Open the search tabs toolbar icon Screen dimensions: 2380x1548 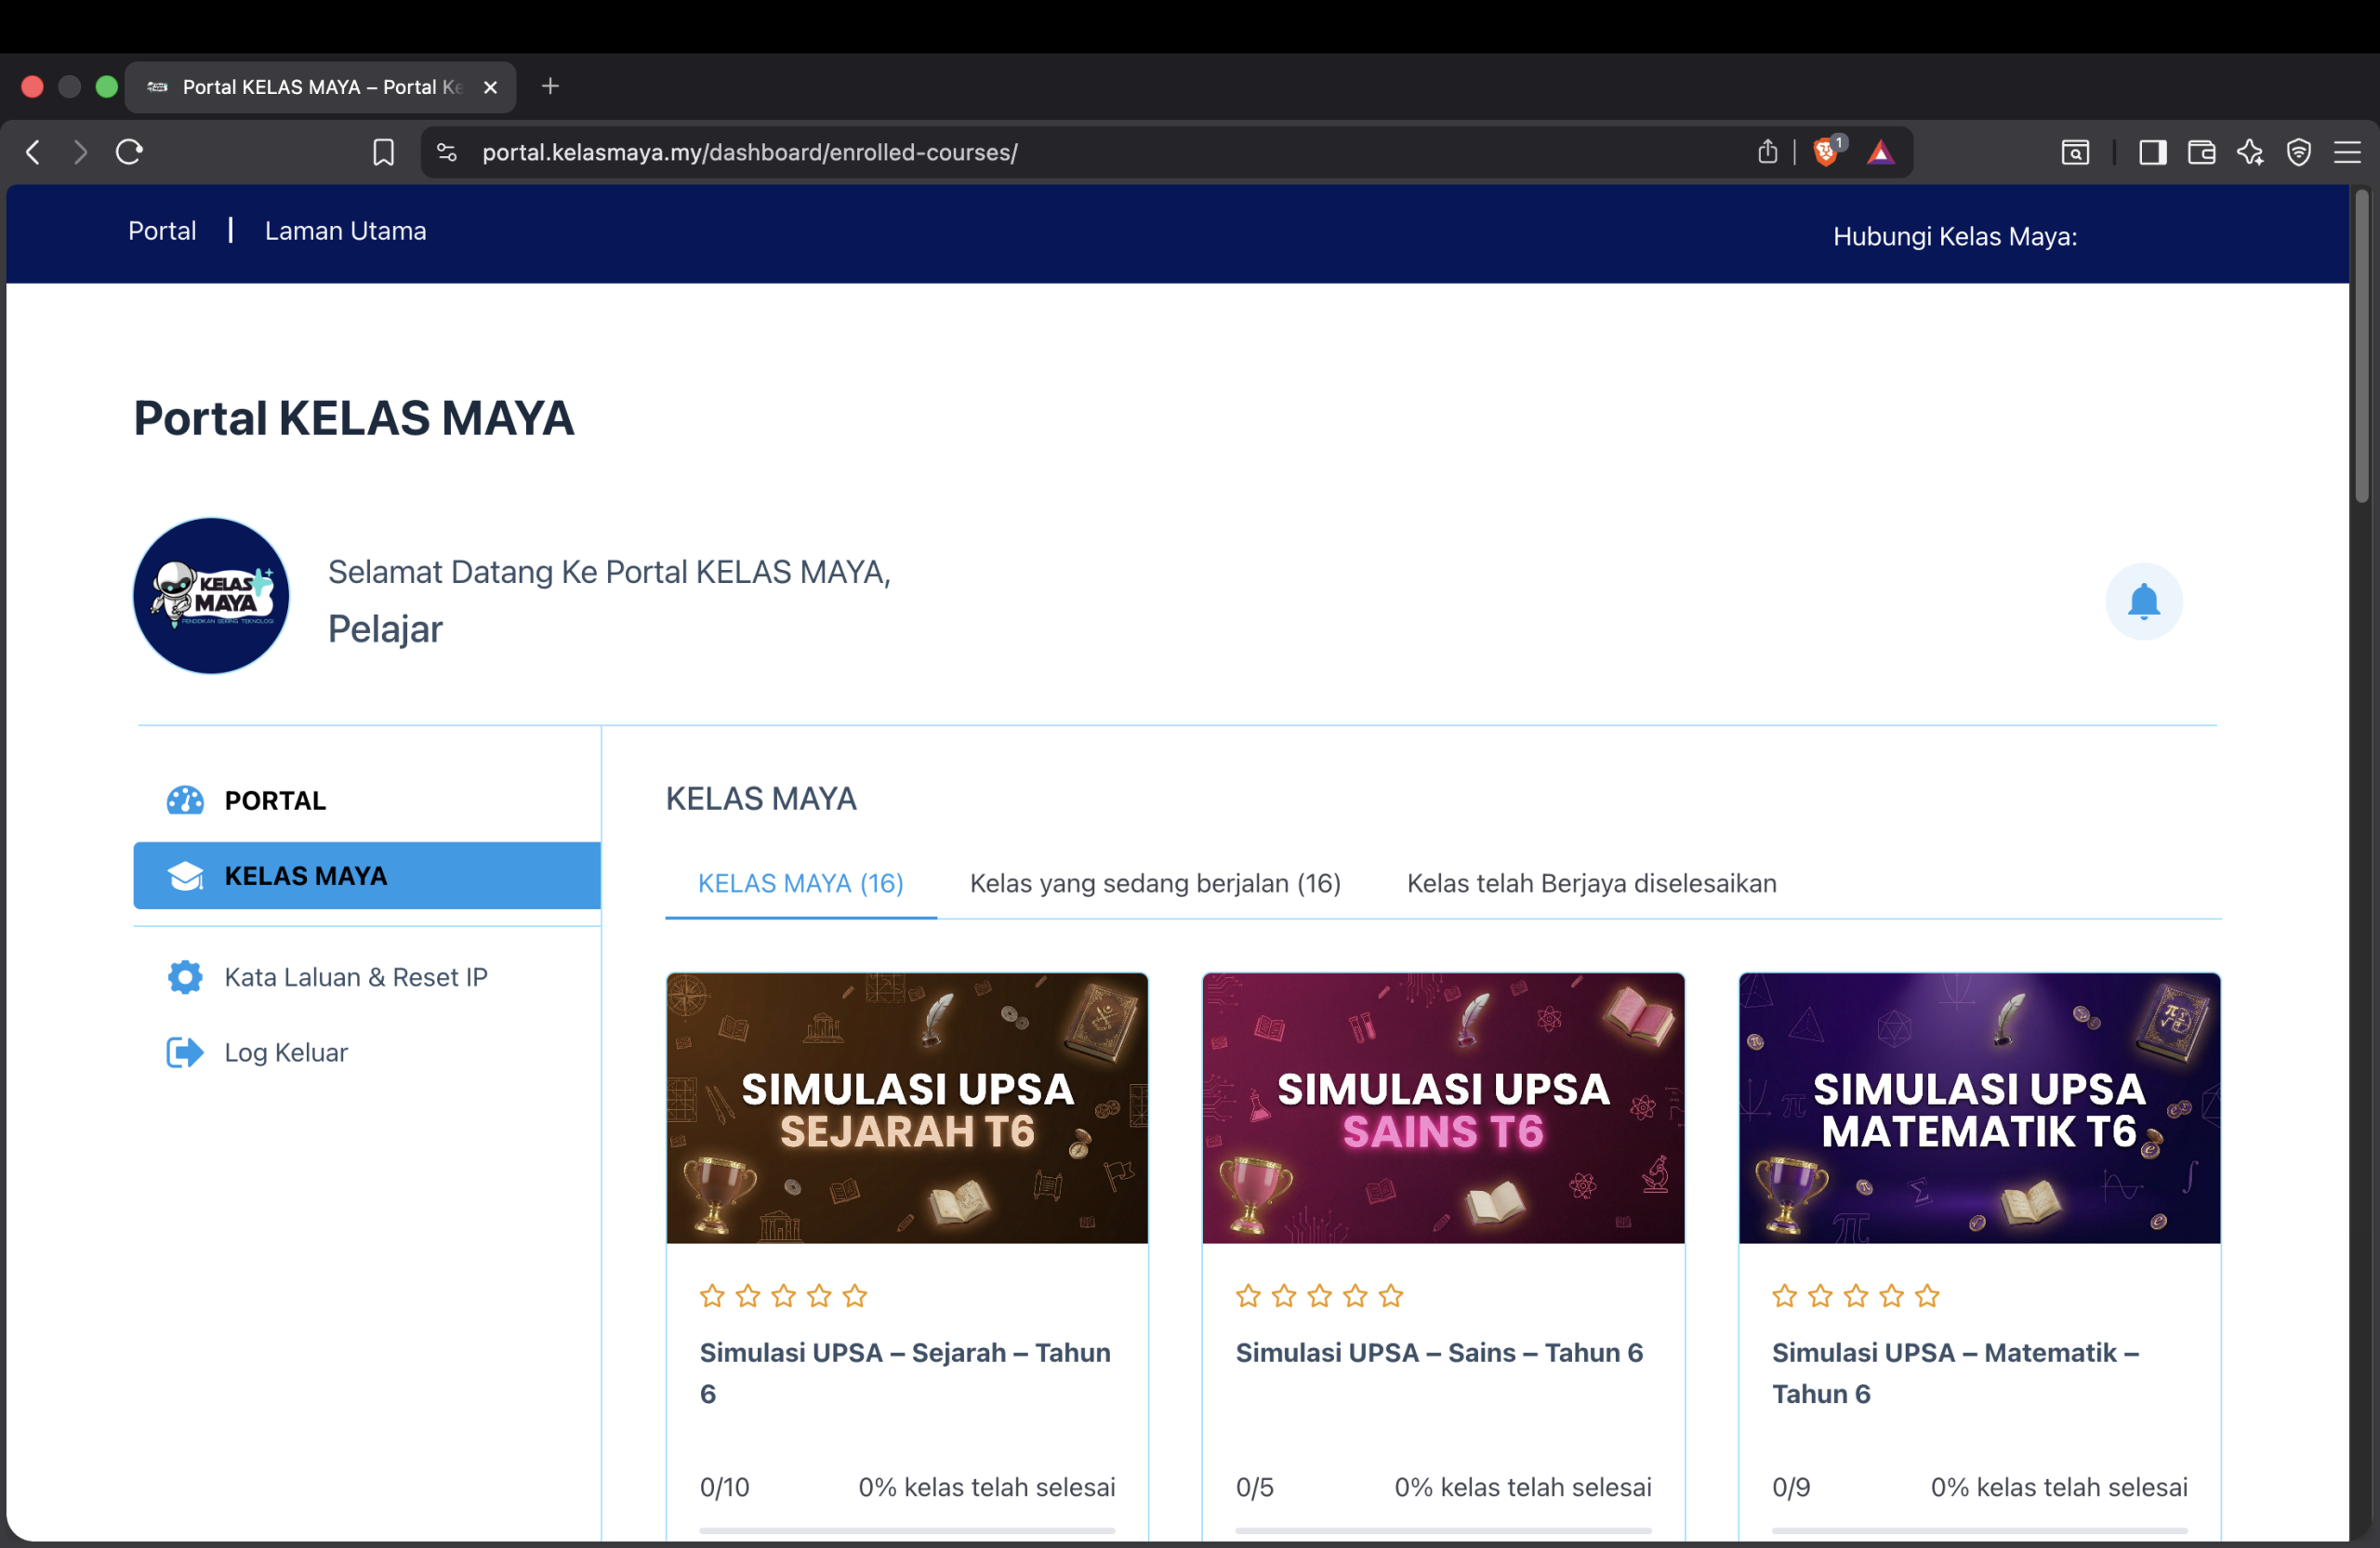tap(2075, 152)
